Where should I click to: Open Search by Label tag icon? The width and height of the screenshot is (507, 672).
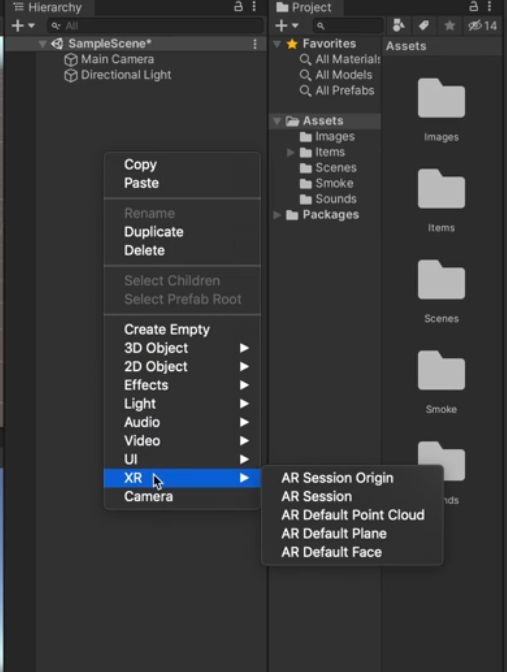coord(424,26)
